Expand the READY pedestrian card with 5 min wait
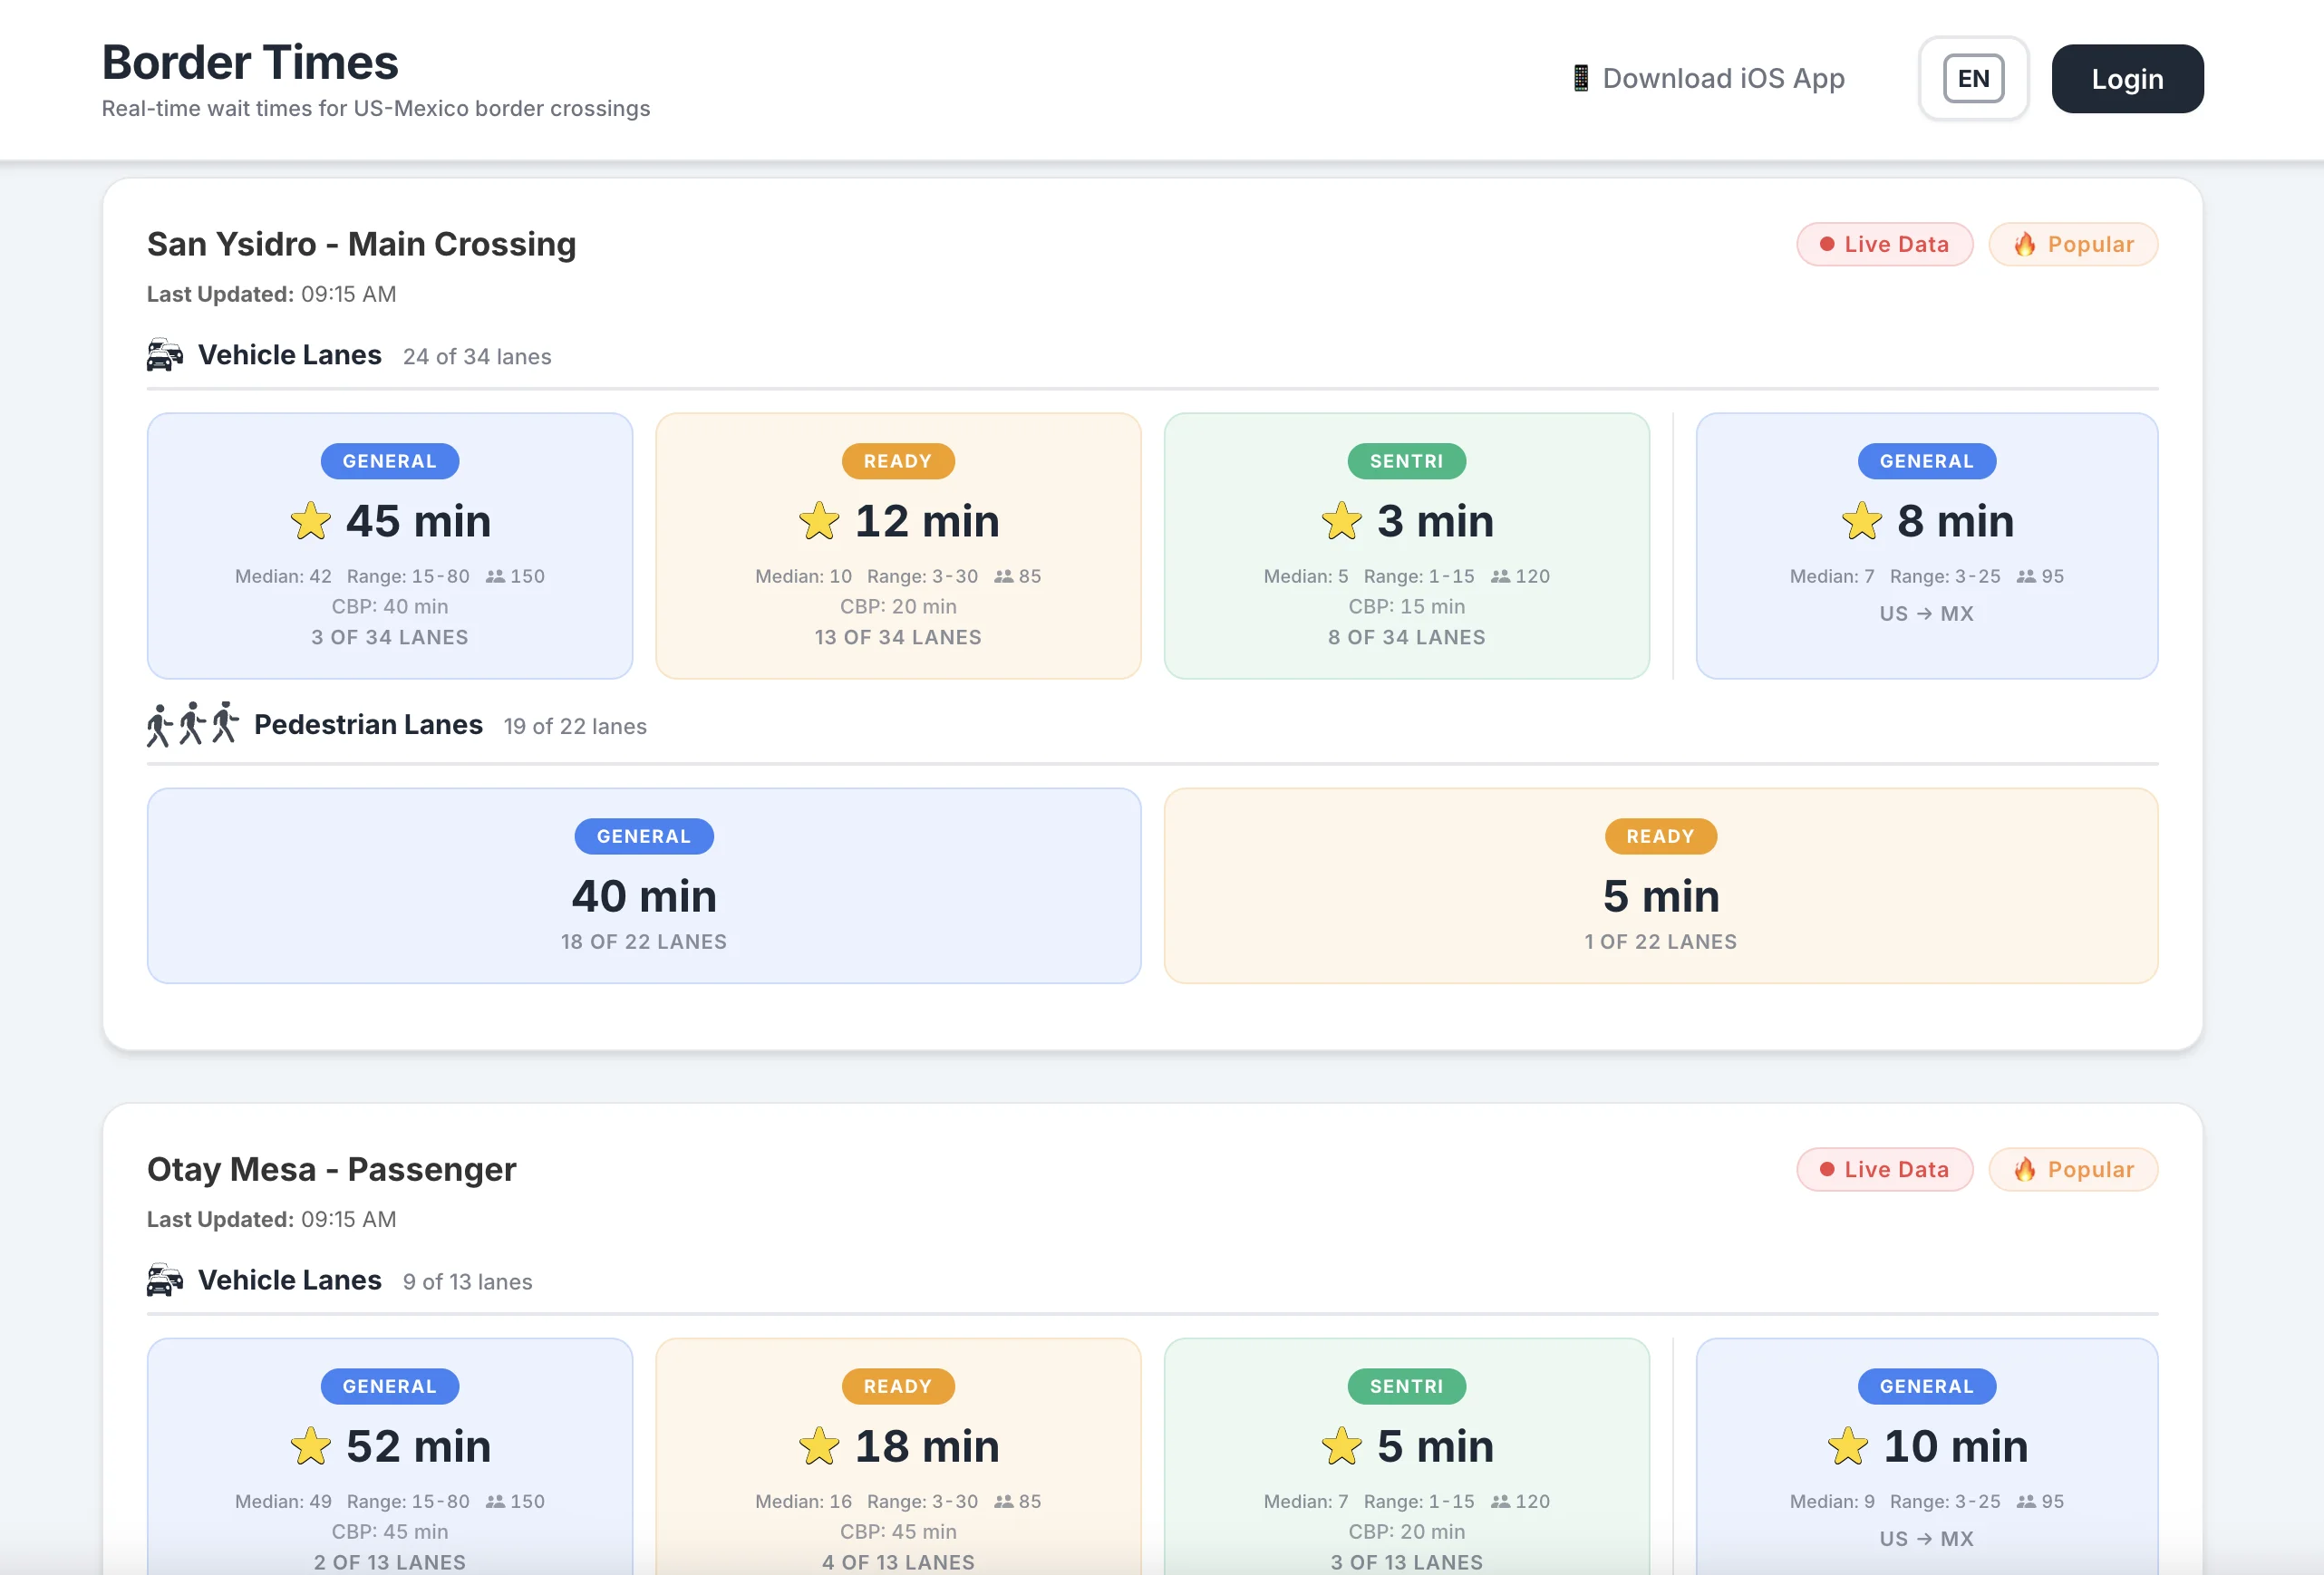Screen dimensions: 2324x1575 [1660, 886]
